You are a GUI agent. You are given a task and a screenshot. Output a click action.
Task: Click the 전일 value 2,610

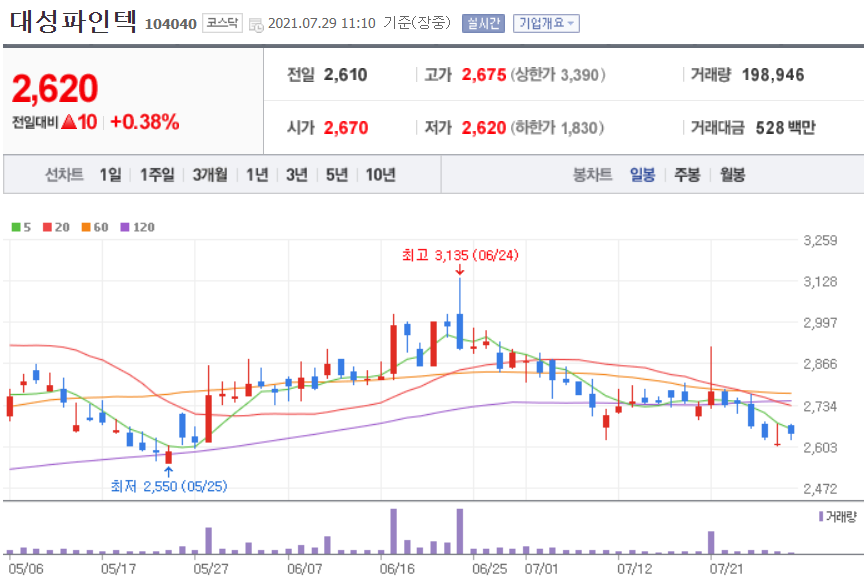pyautogui.click(x=345, y=74)
